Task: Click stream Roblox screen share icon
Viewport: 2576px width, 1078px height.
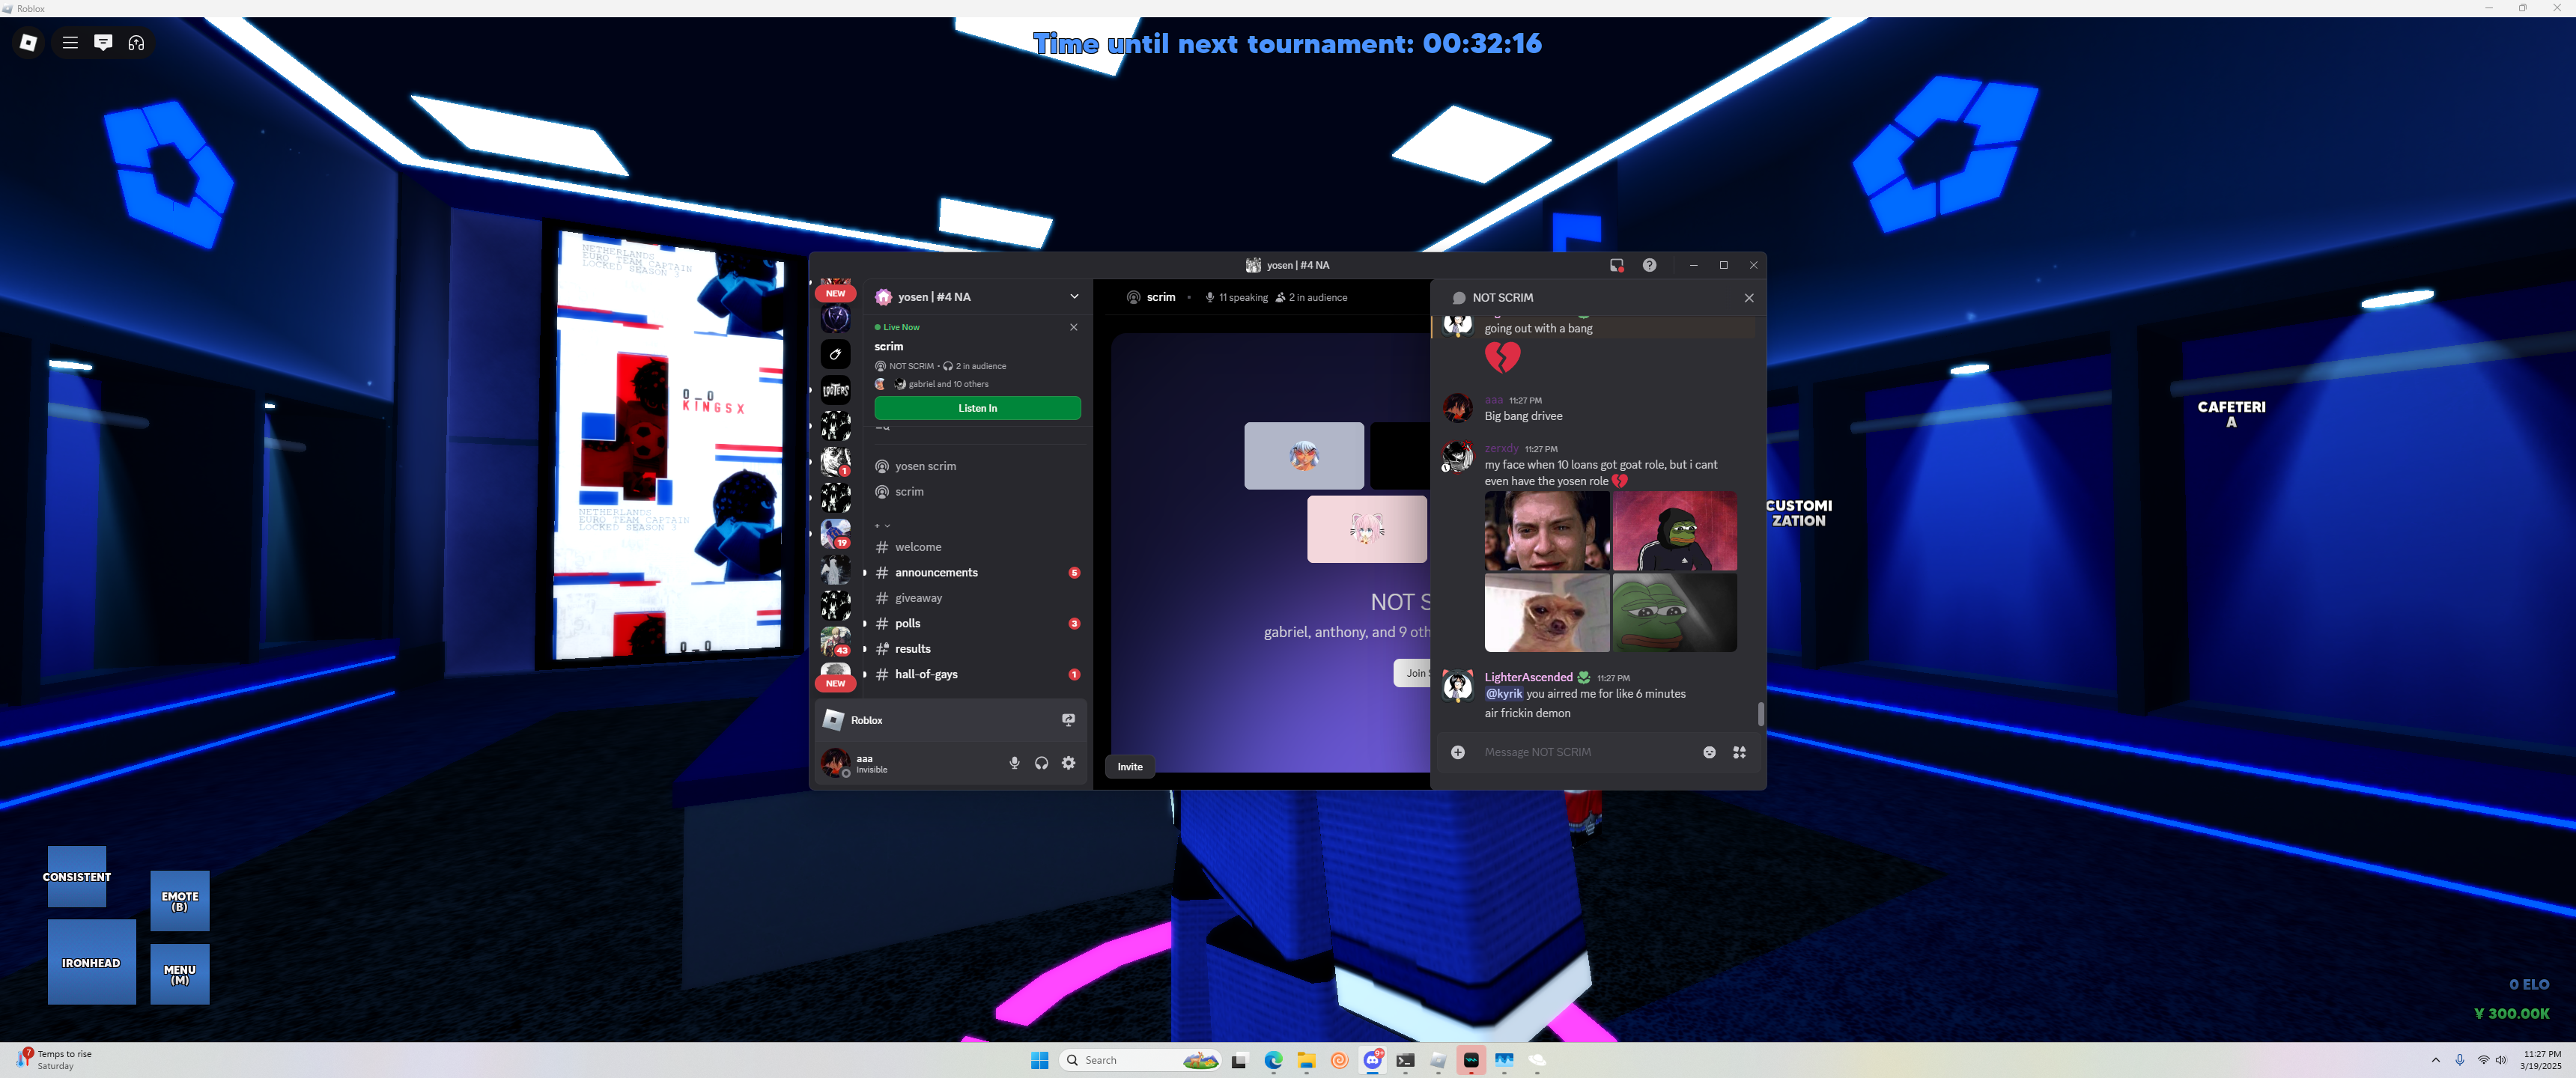Action: [x=1068, y=720]
